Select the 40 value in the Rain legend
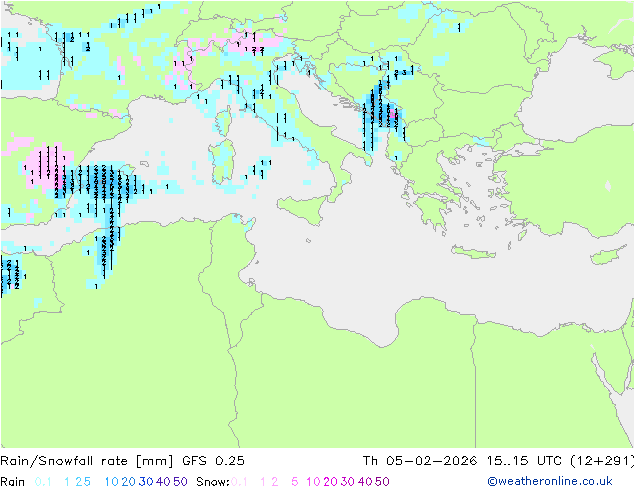Viewport: 634px width, 490px height. [163, 482]
